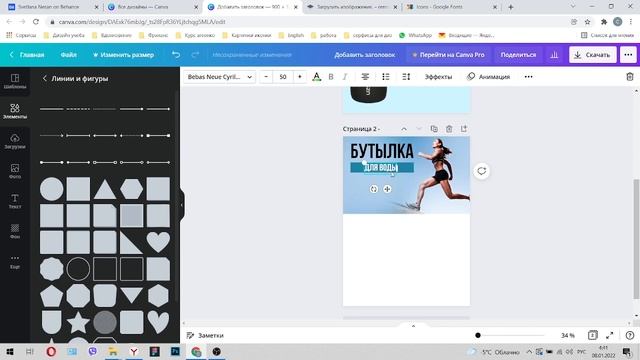Click the redo arrow
The width and height of the screenshot is (640, 360).
click(195, 55)
